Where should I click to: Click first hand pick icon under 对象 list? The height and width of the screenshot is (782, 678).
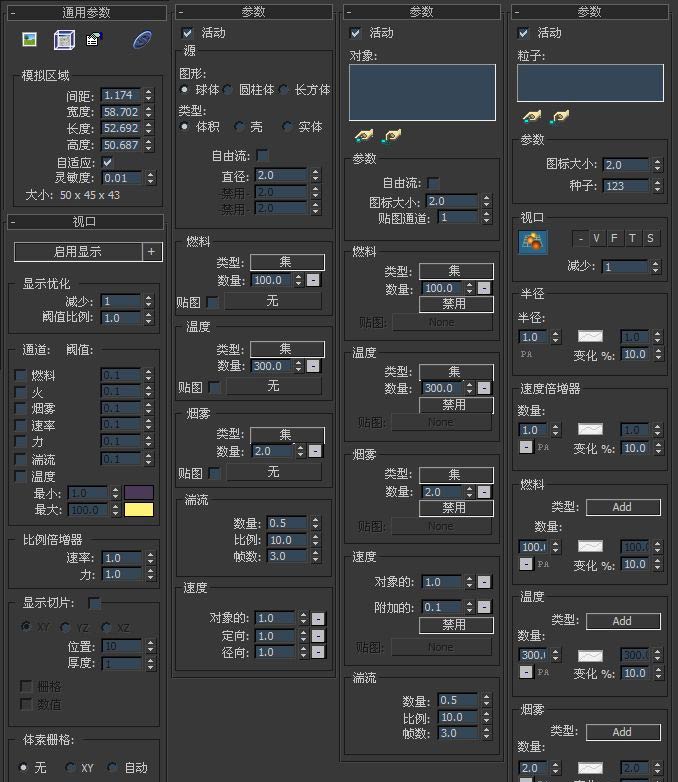364,135
